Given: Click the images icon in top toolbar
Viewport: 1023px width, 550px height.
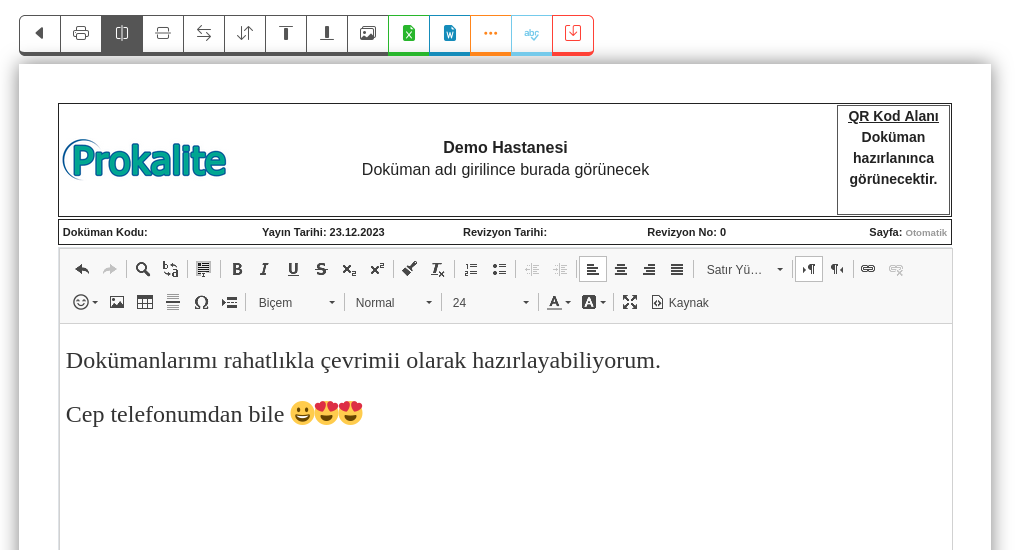Looking at the screenshot, I should click(368, 33).
